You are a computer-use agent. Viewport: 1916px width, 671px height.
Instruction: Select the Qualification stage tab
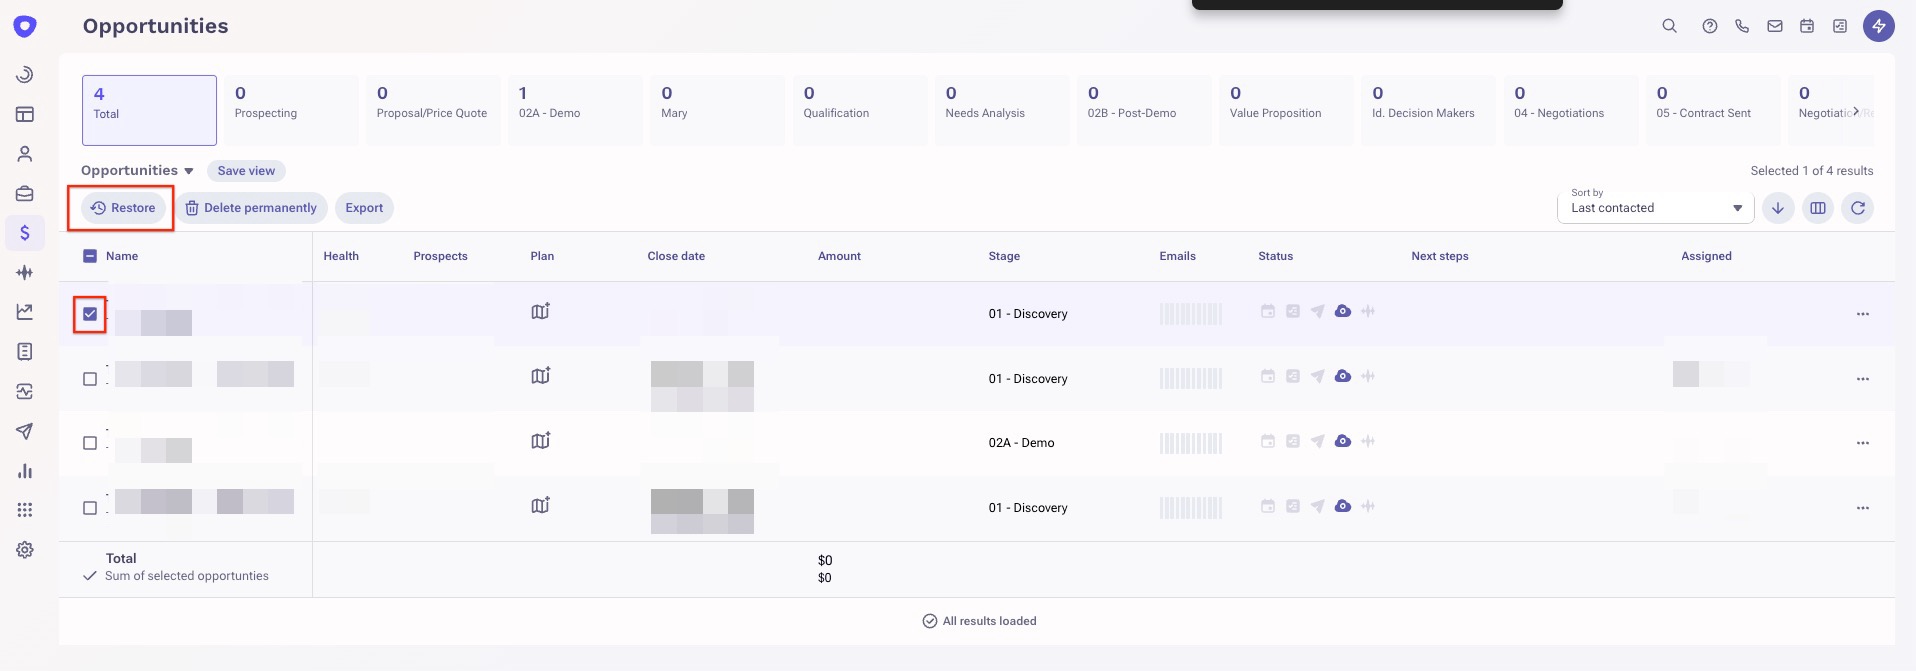pyautogui.click(x=860, y=110)
